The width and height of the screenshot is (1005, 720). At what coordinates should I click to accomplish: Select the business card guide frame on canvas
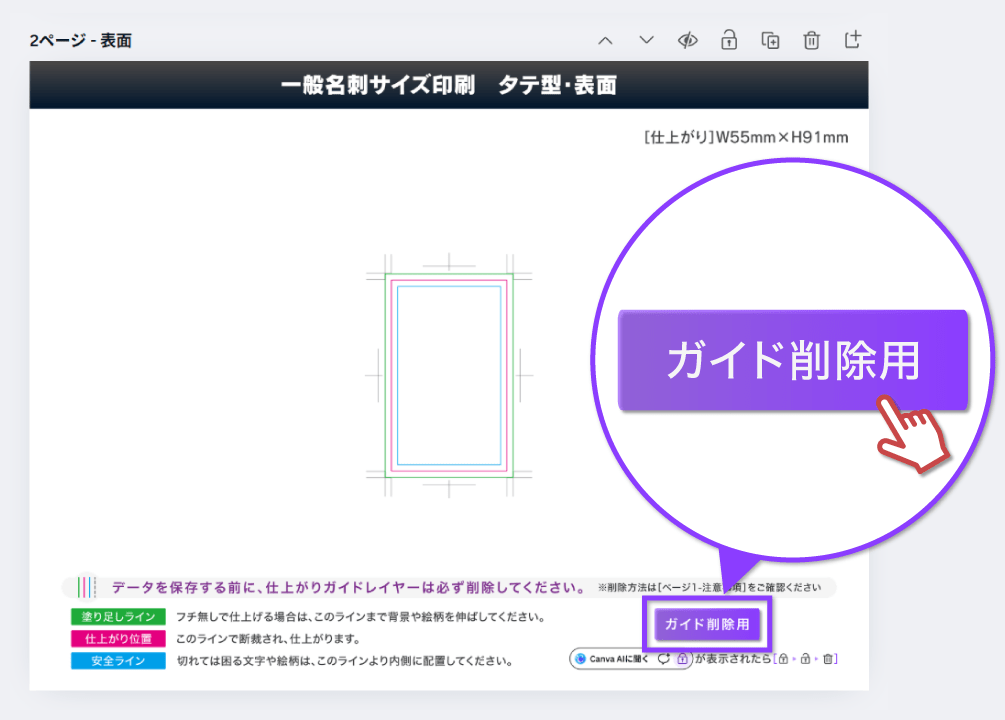[448, 375]
